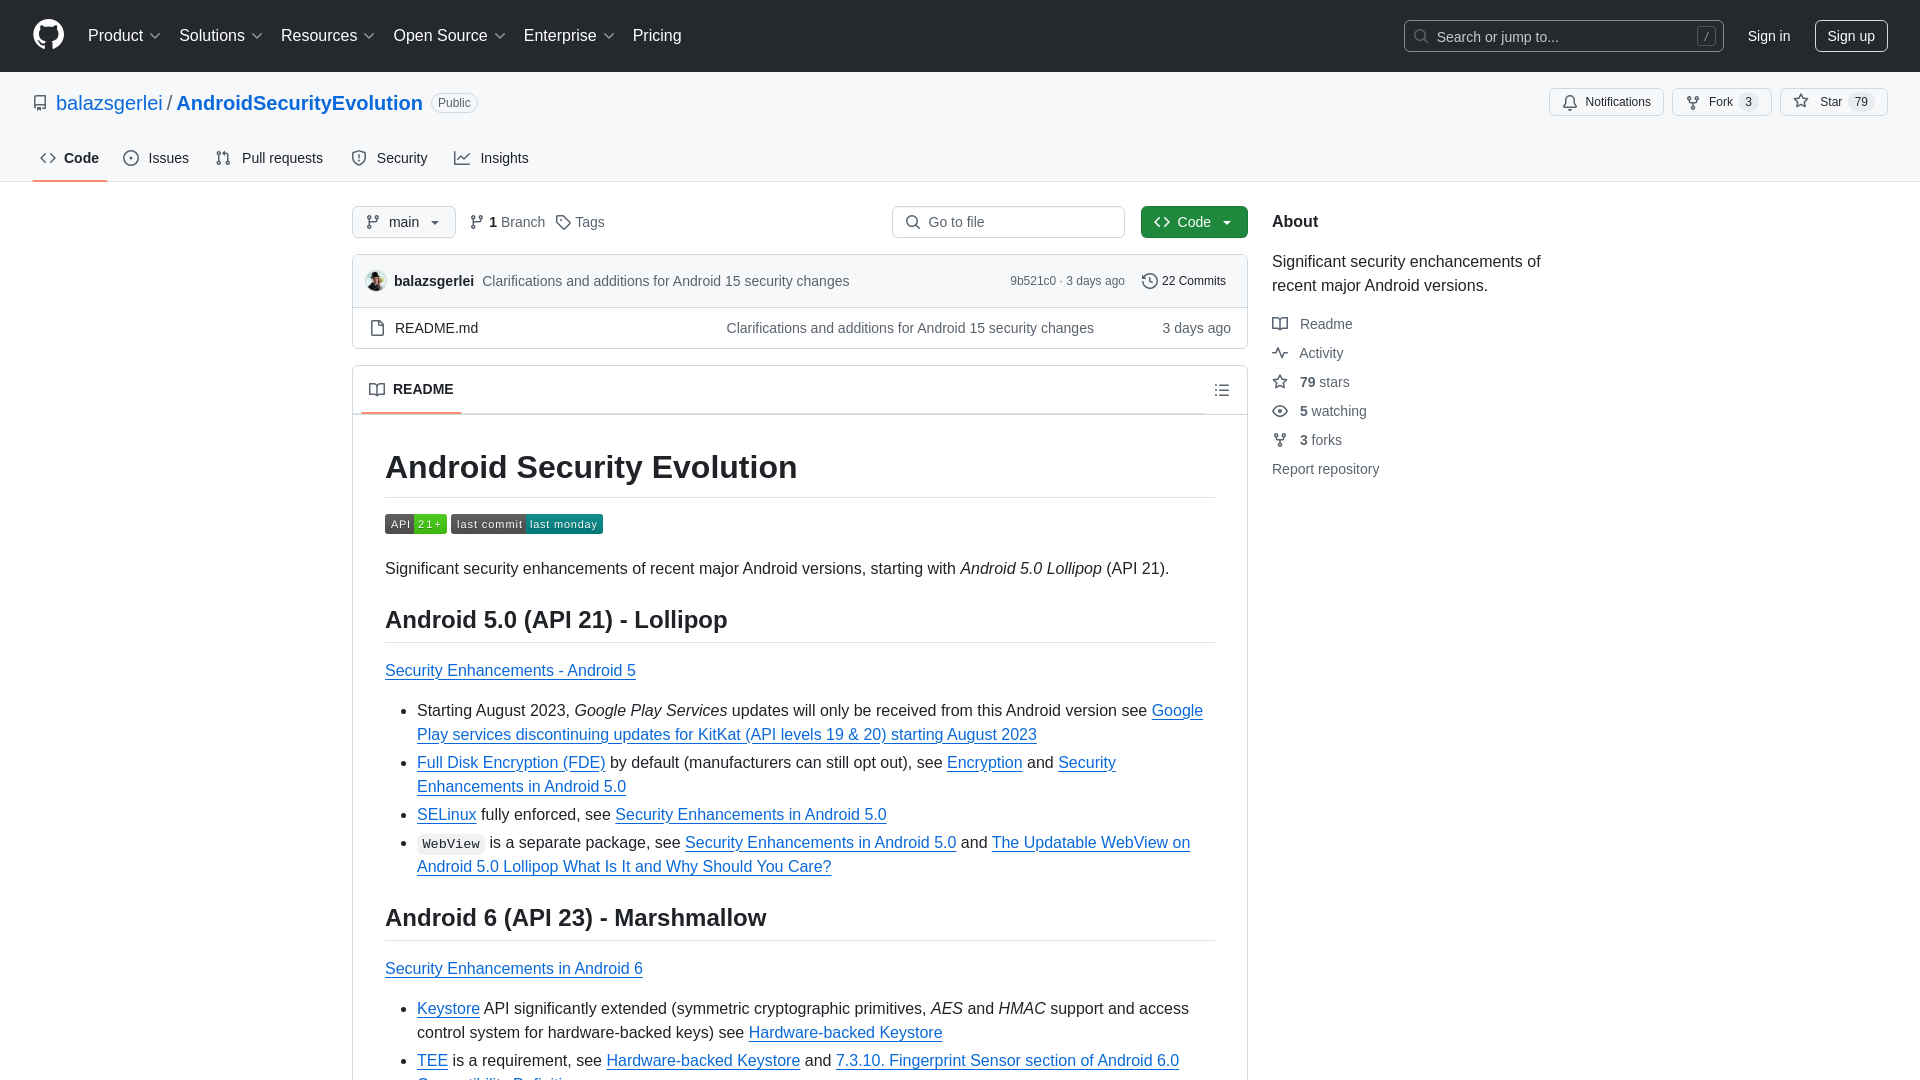Click the last commit badge
1920x1080 pixels.
pyautogui.click(x=527, y=524)
